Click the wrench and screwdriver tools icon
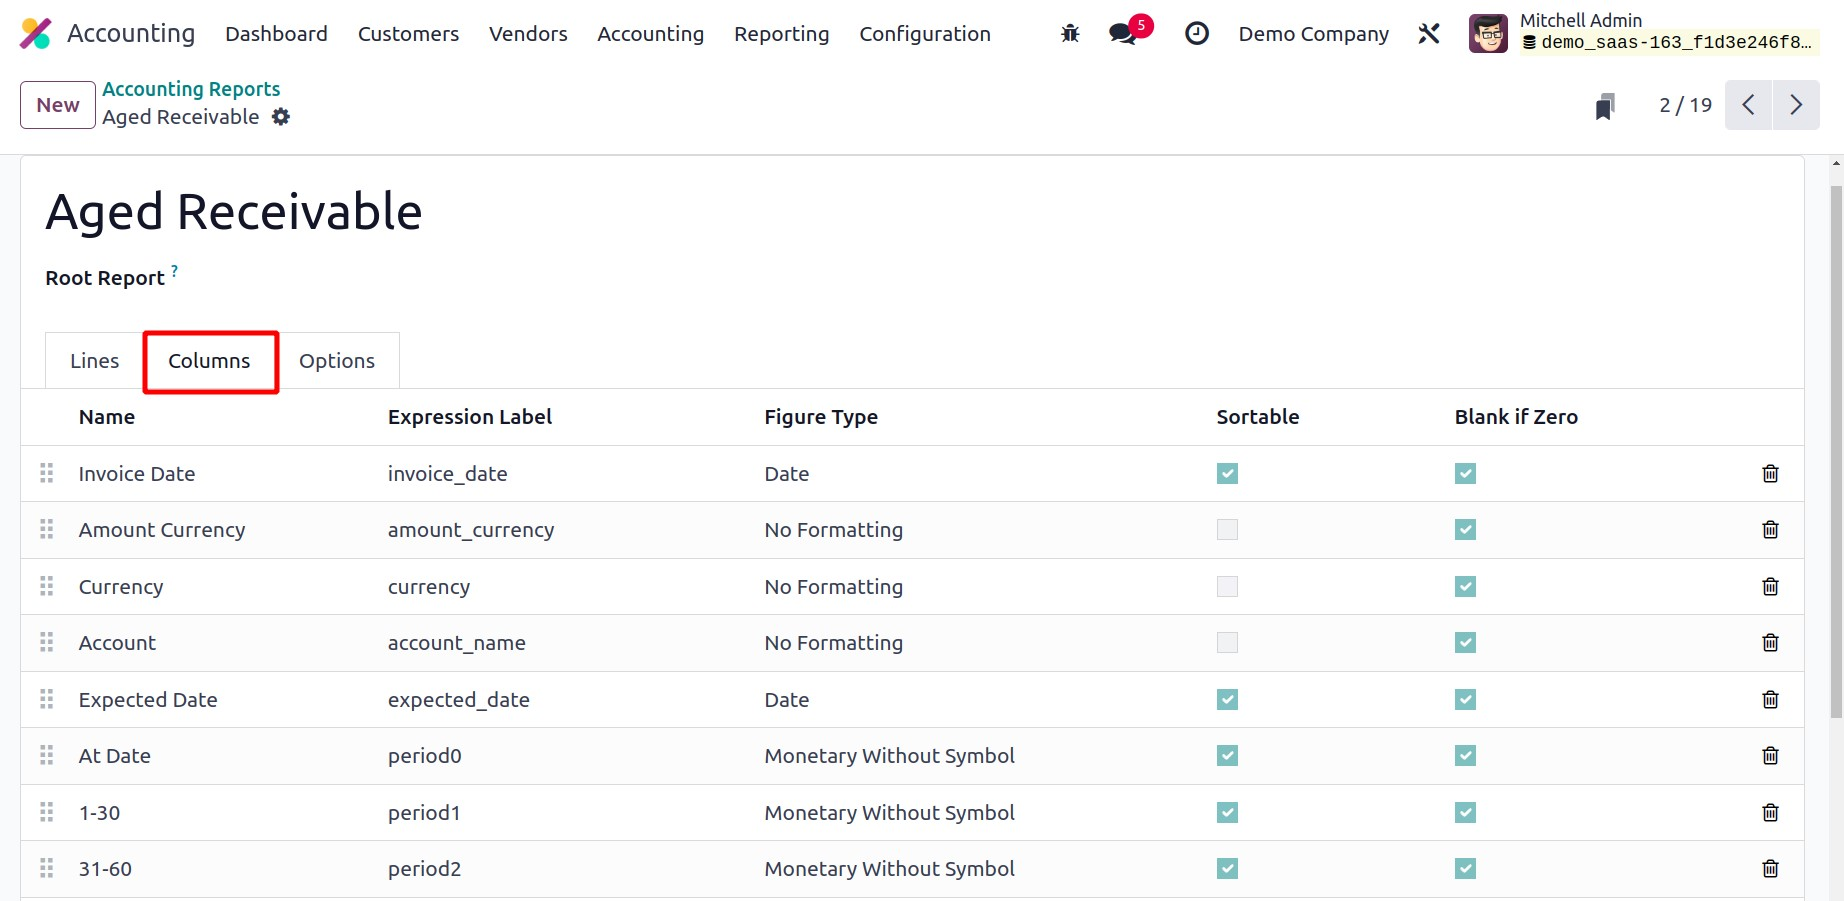Screen dimensions: 1844x901 (1429, 34)
